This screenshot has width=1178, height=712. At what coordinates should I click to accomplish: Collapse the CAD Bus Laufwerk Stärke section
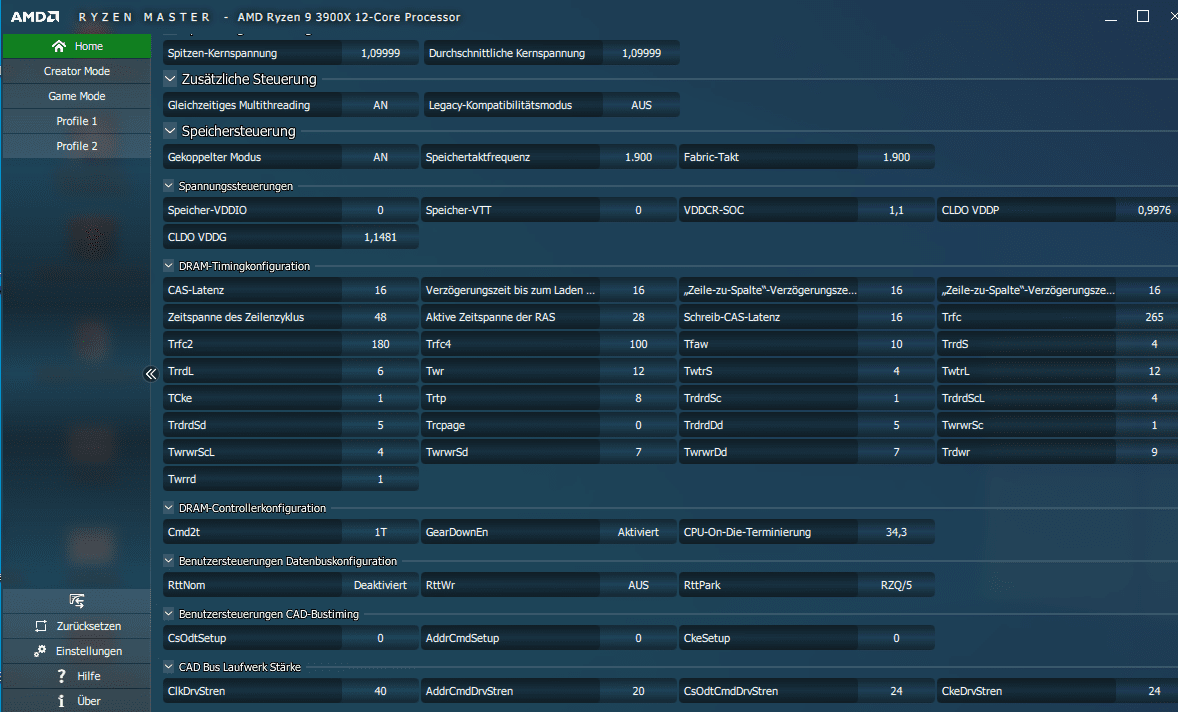coord(168,666)
